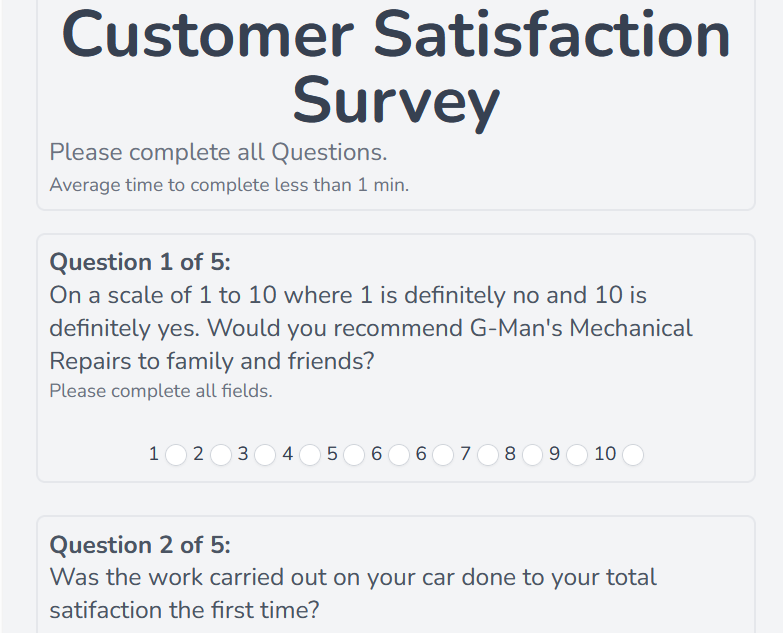
Task: Choose the first rating 6 radio button
Action: pos(399,455)
